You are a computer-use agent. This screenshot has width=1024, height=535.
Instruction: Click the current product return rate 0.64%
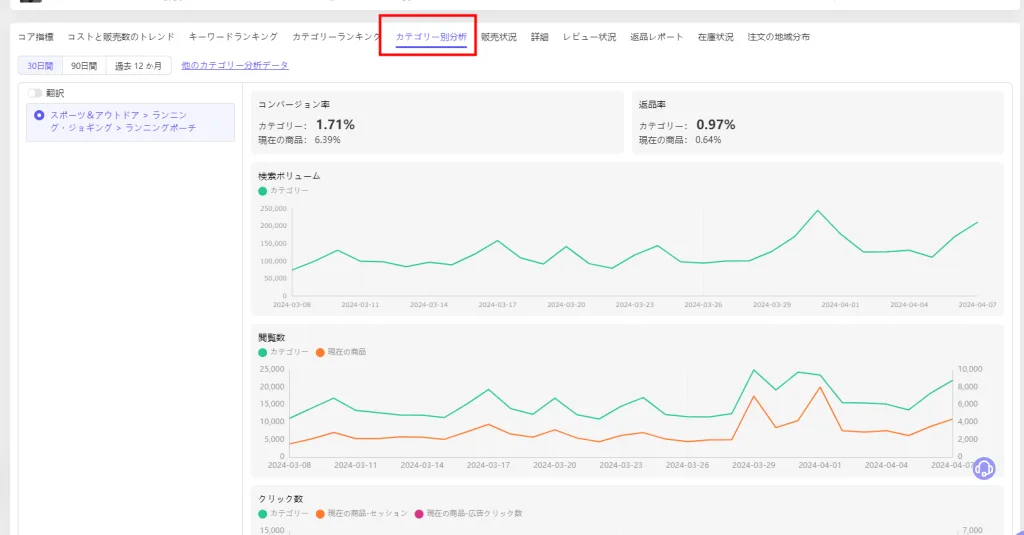tap(708, 140)
